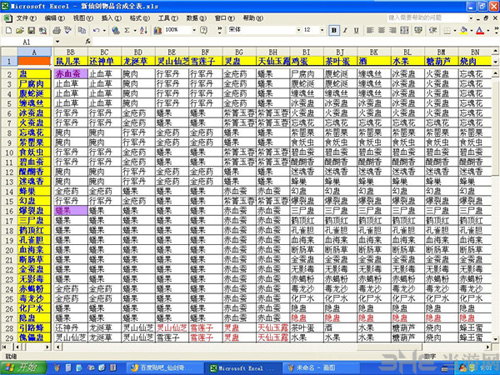This screenshot has width=500, height=375.
Task: Expand the borders style dropdown arrow
Action: tap(455, 31)
